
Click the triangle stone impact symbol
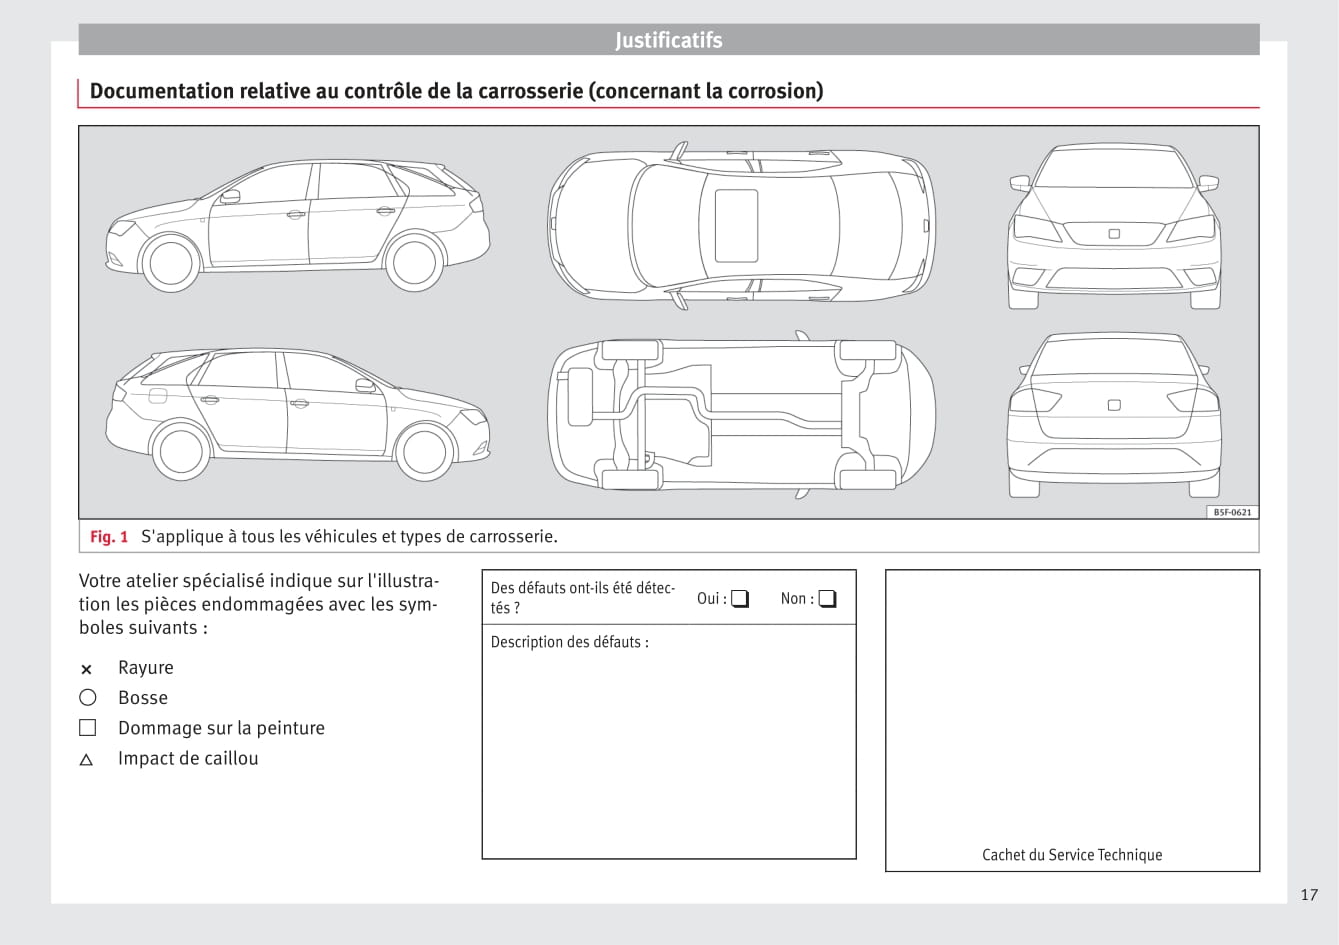click(x=86, y=760)
